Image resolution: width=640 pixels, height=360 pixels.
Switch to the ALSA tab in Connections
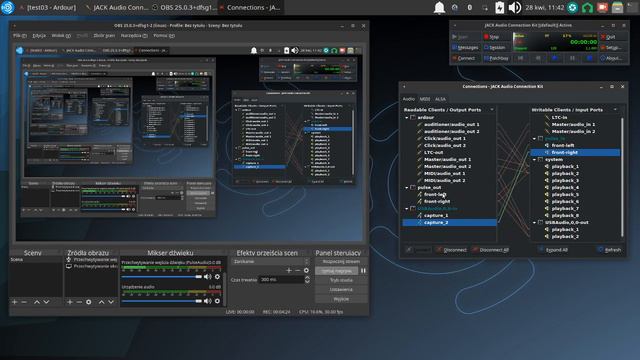[440, 99]
